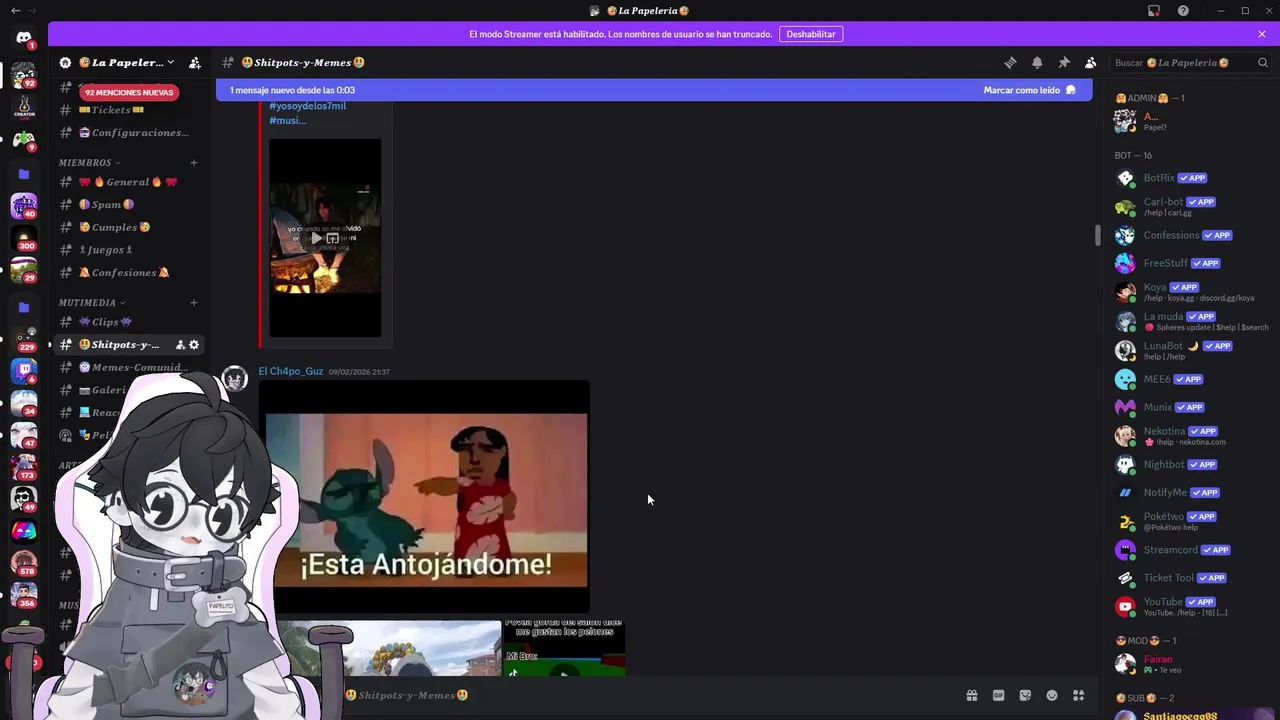Open MEE6 bot profile
Viewport: 1280px width, 720px height.
1190,379
